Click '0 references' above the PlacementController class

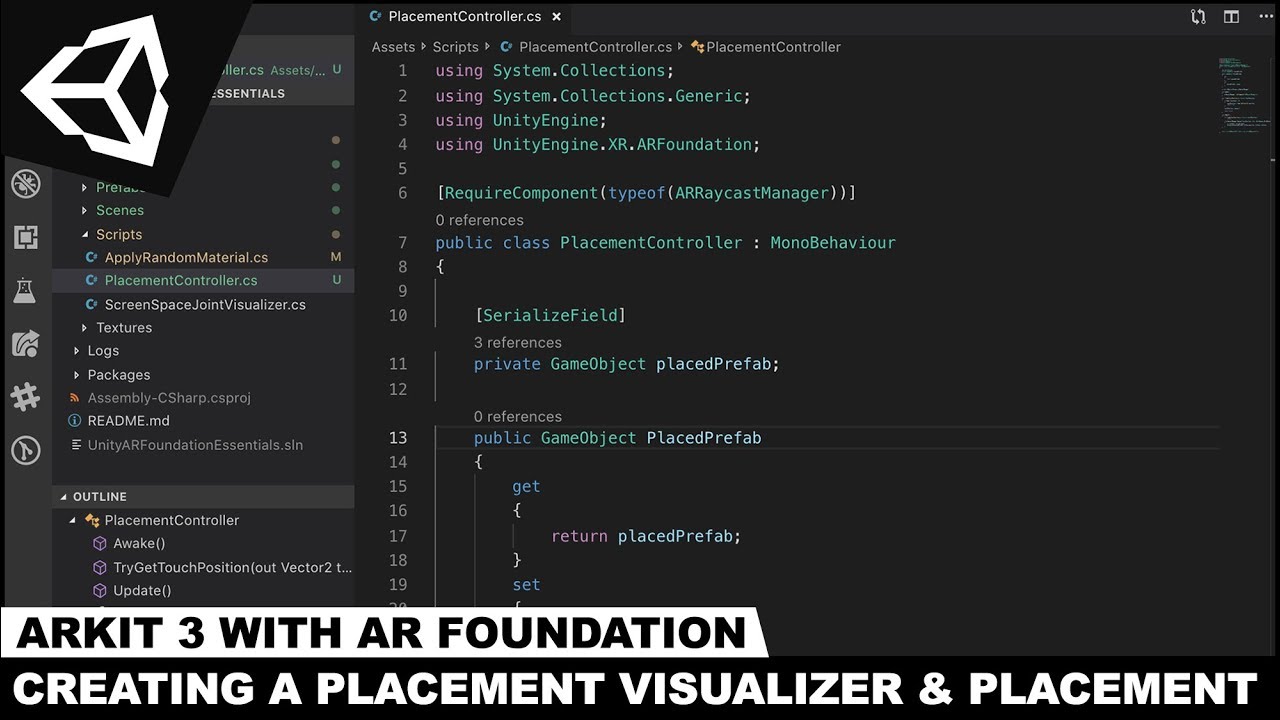pyautogui.click(x=479, y=220)
